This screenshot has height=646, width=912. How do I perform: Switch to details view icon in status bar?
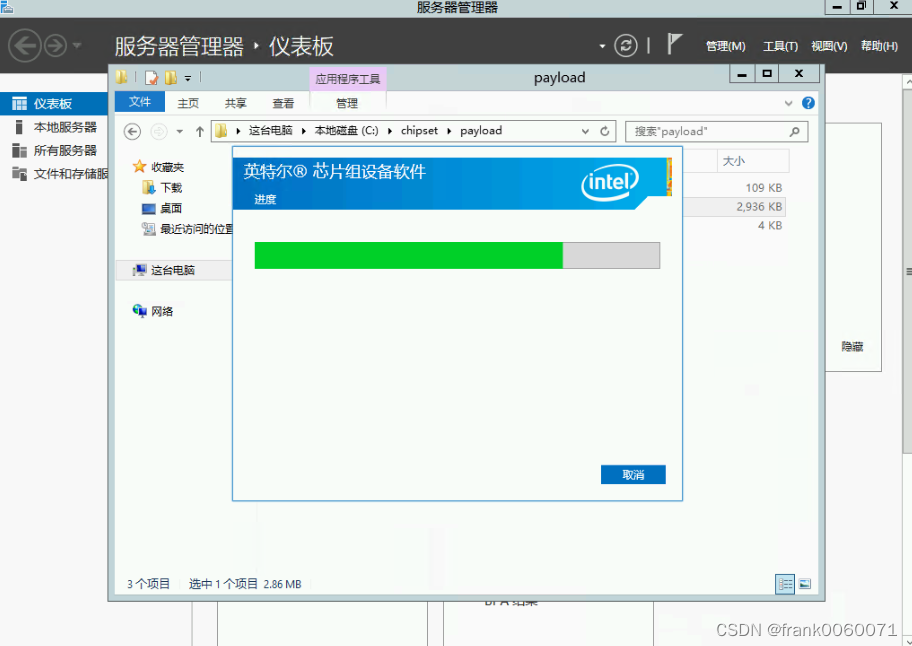(x=785, y=584)
